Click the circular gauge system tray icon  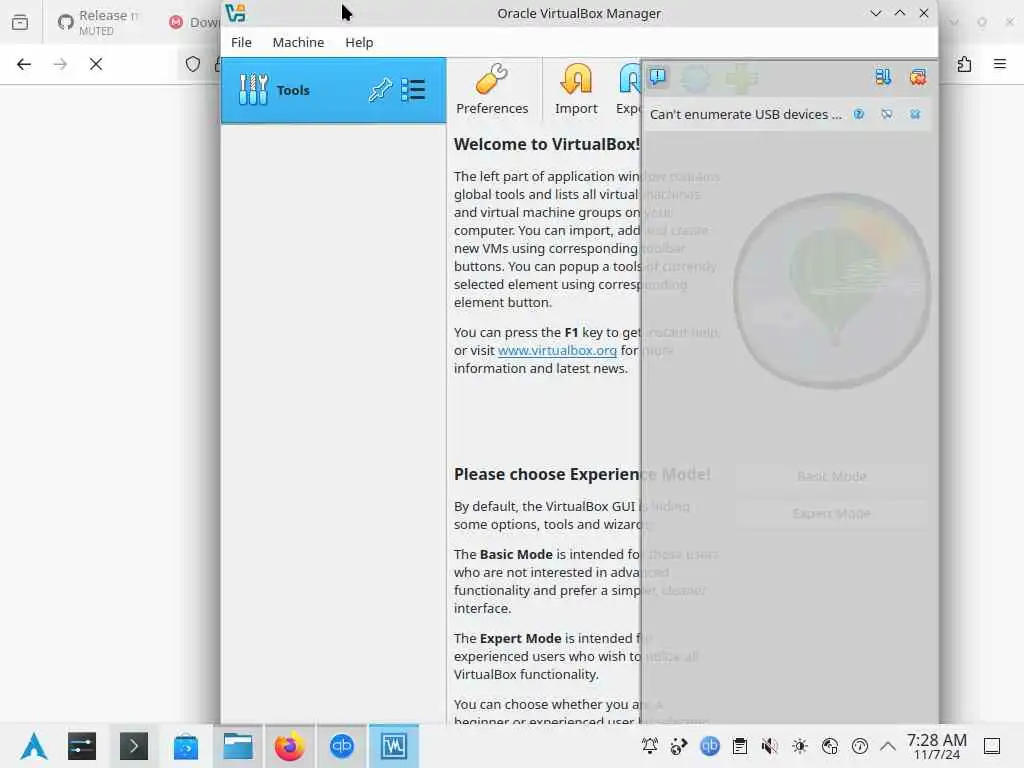(x=860, y=746)
